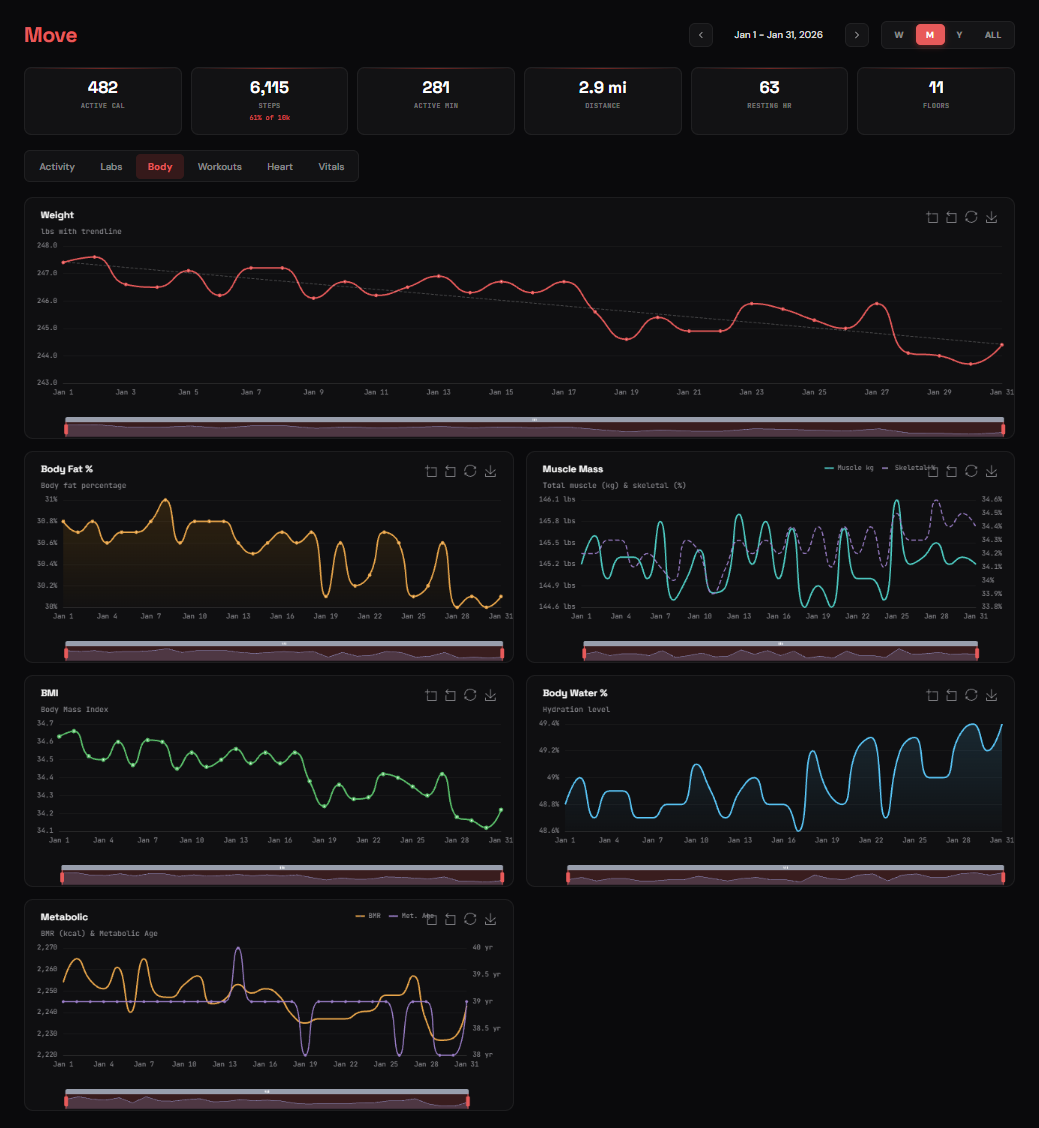Click the restore icon on Weight chart
Image resolution: width=1039 pixels, height=1128 pixels.
point(971,217)
